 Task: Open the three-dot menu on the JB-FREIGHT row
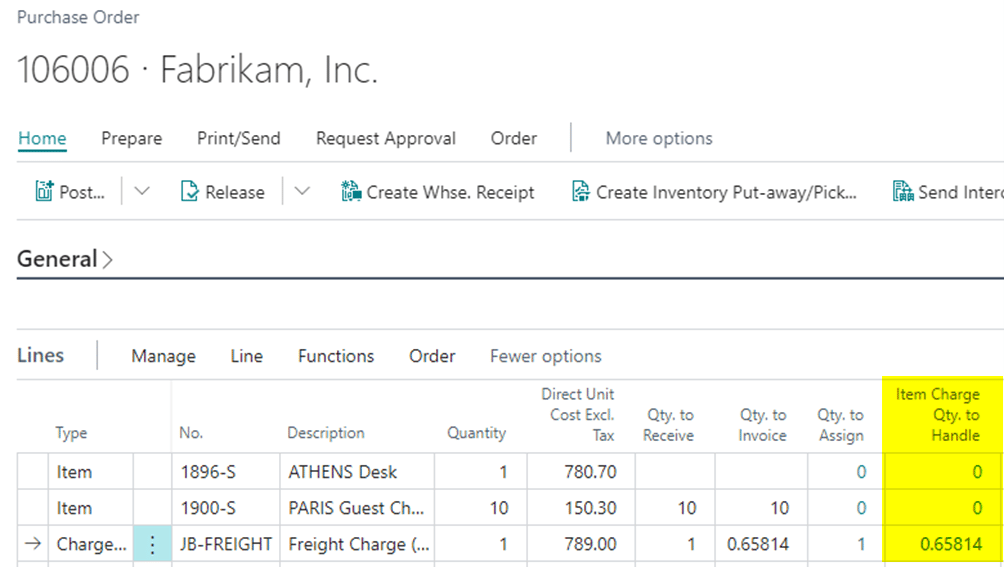tap(152, 545)
